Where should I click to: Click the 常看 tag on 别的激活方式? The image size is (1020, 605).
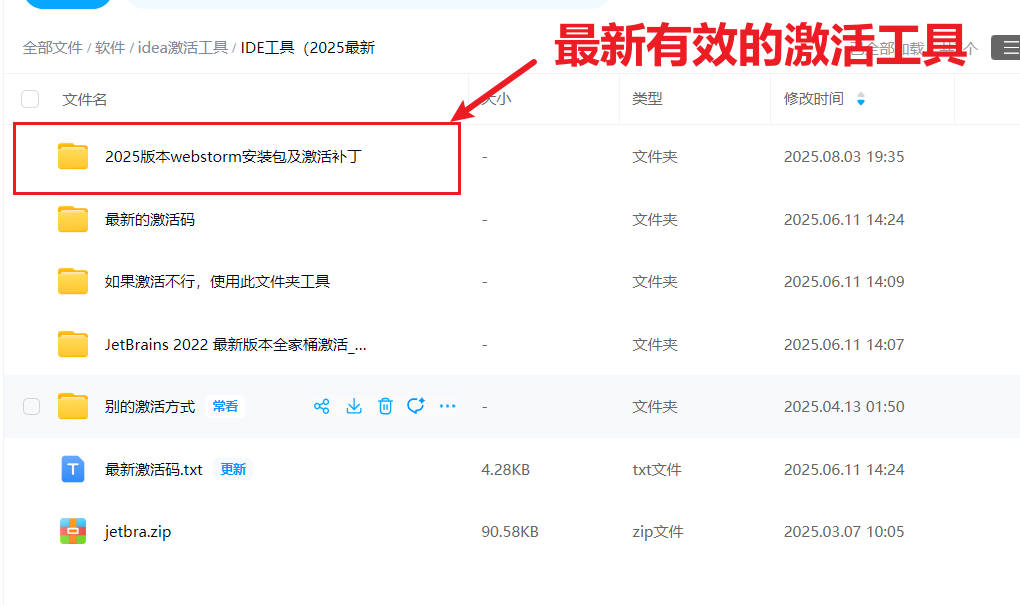coord(225,406)
